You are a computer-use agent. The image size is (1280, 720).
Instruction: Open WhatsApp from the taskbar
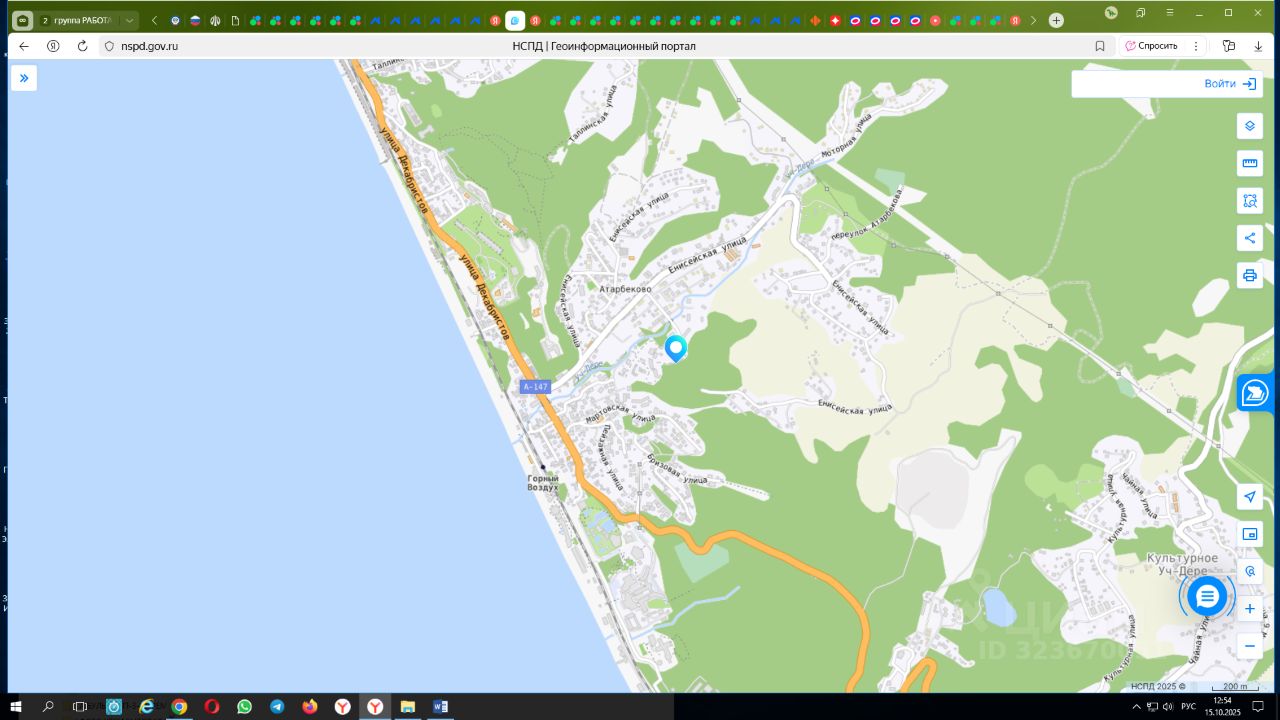[245, 707]
